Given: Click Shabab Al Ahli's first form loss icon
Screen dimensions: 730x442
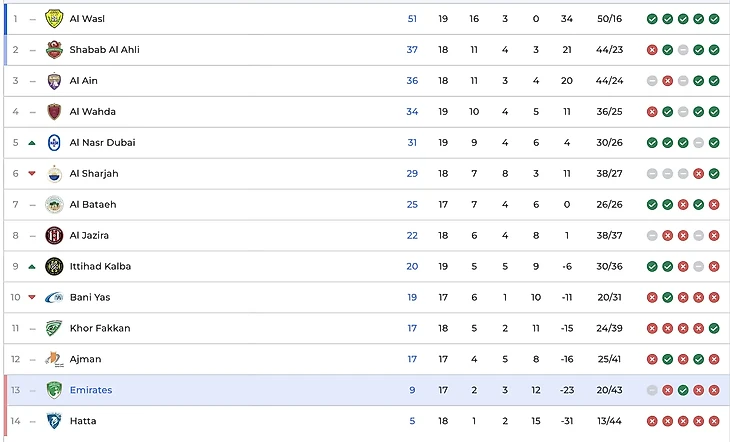Looking at the screenshot, I should 652,49.
